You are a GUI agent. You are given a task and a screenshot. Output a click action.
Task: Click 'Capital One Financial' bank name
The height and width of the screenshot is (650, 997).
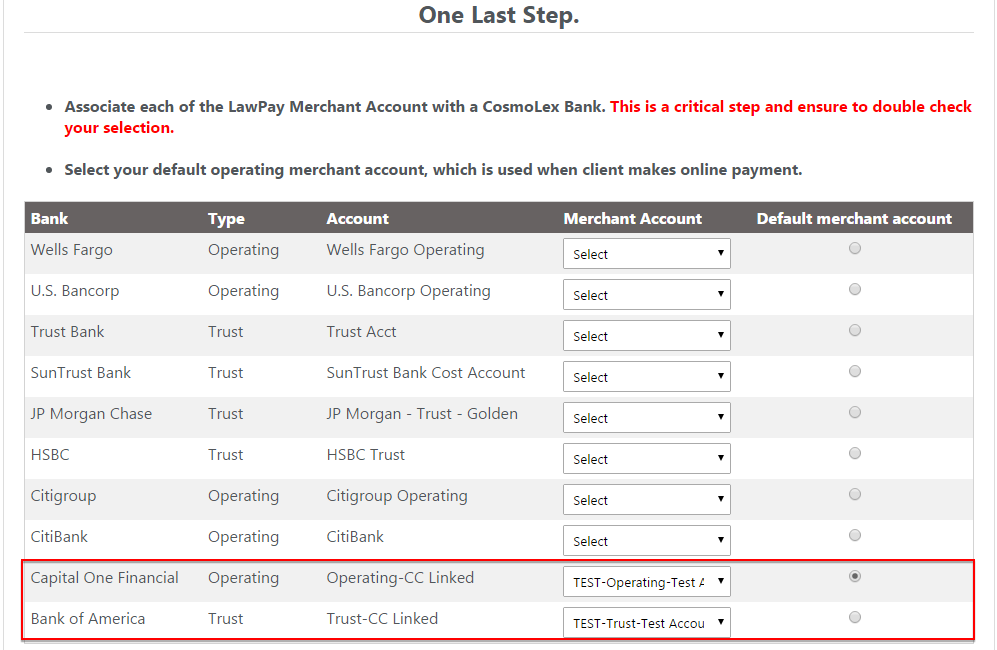tap(104, 577)
